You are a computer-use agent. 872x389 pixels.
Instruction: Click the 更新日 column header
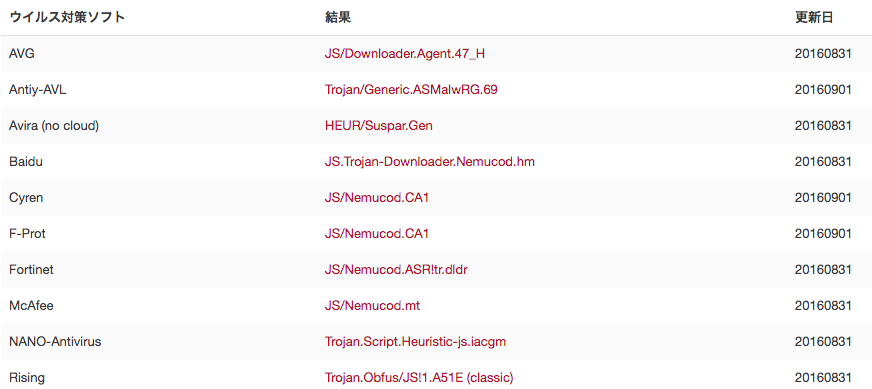tap(814, 18)
